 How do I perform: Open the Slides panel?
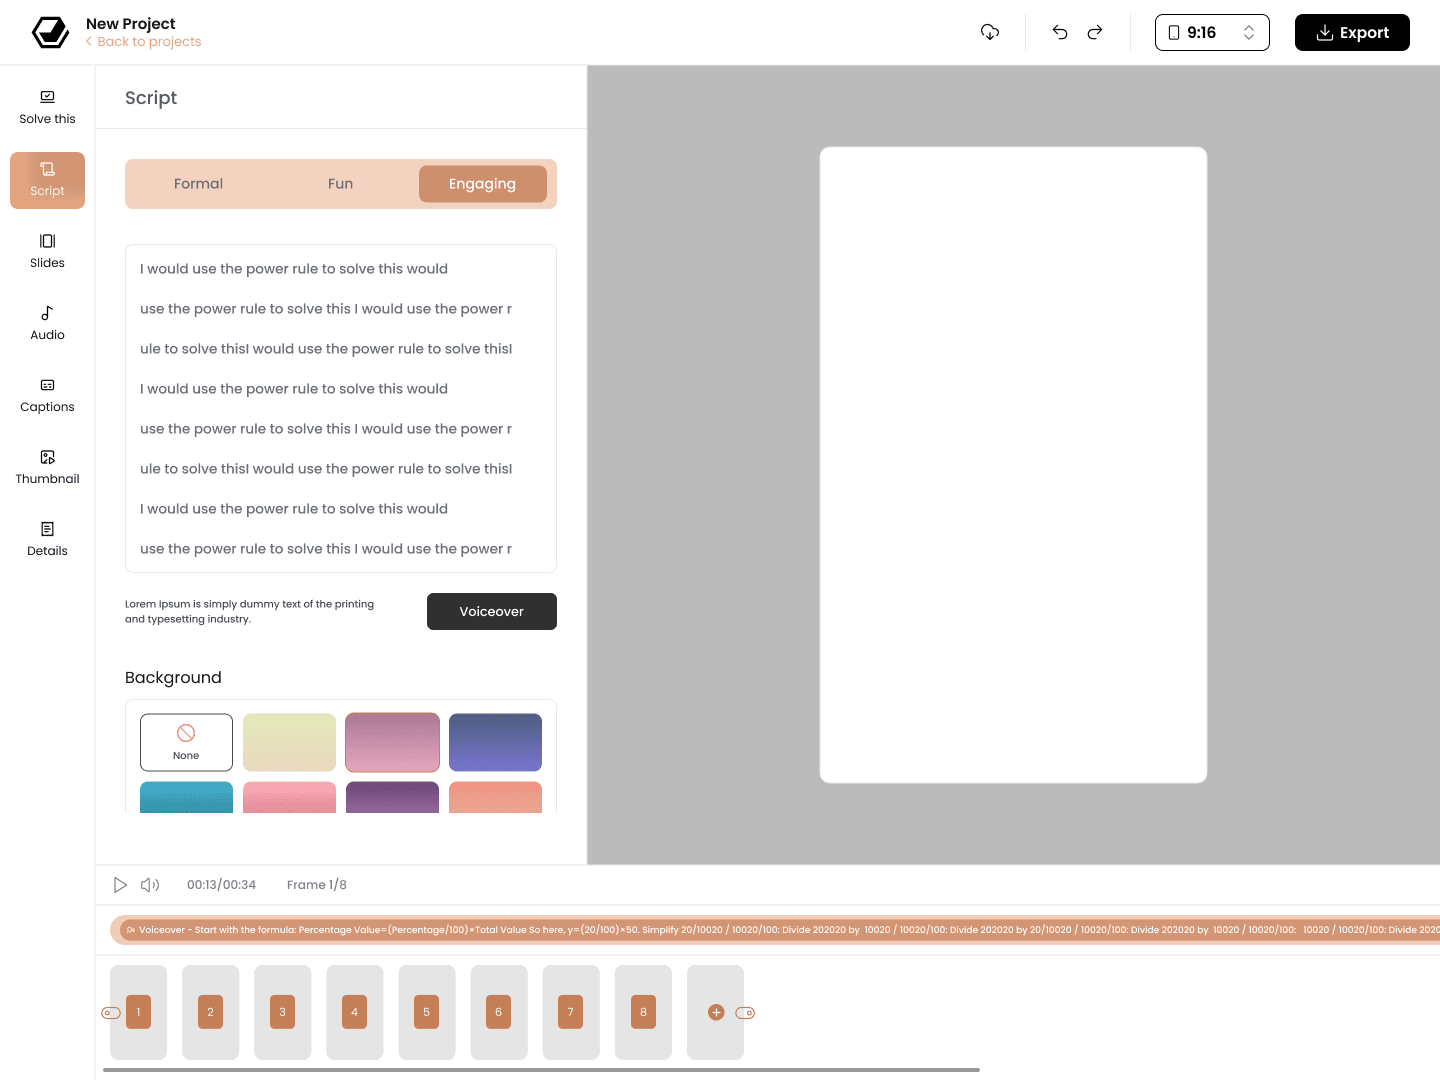[47, 252]
